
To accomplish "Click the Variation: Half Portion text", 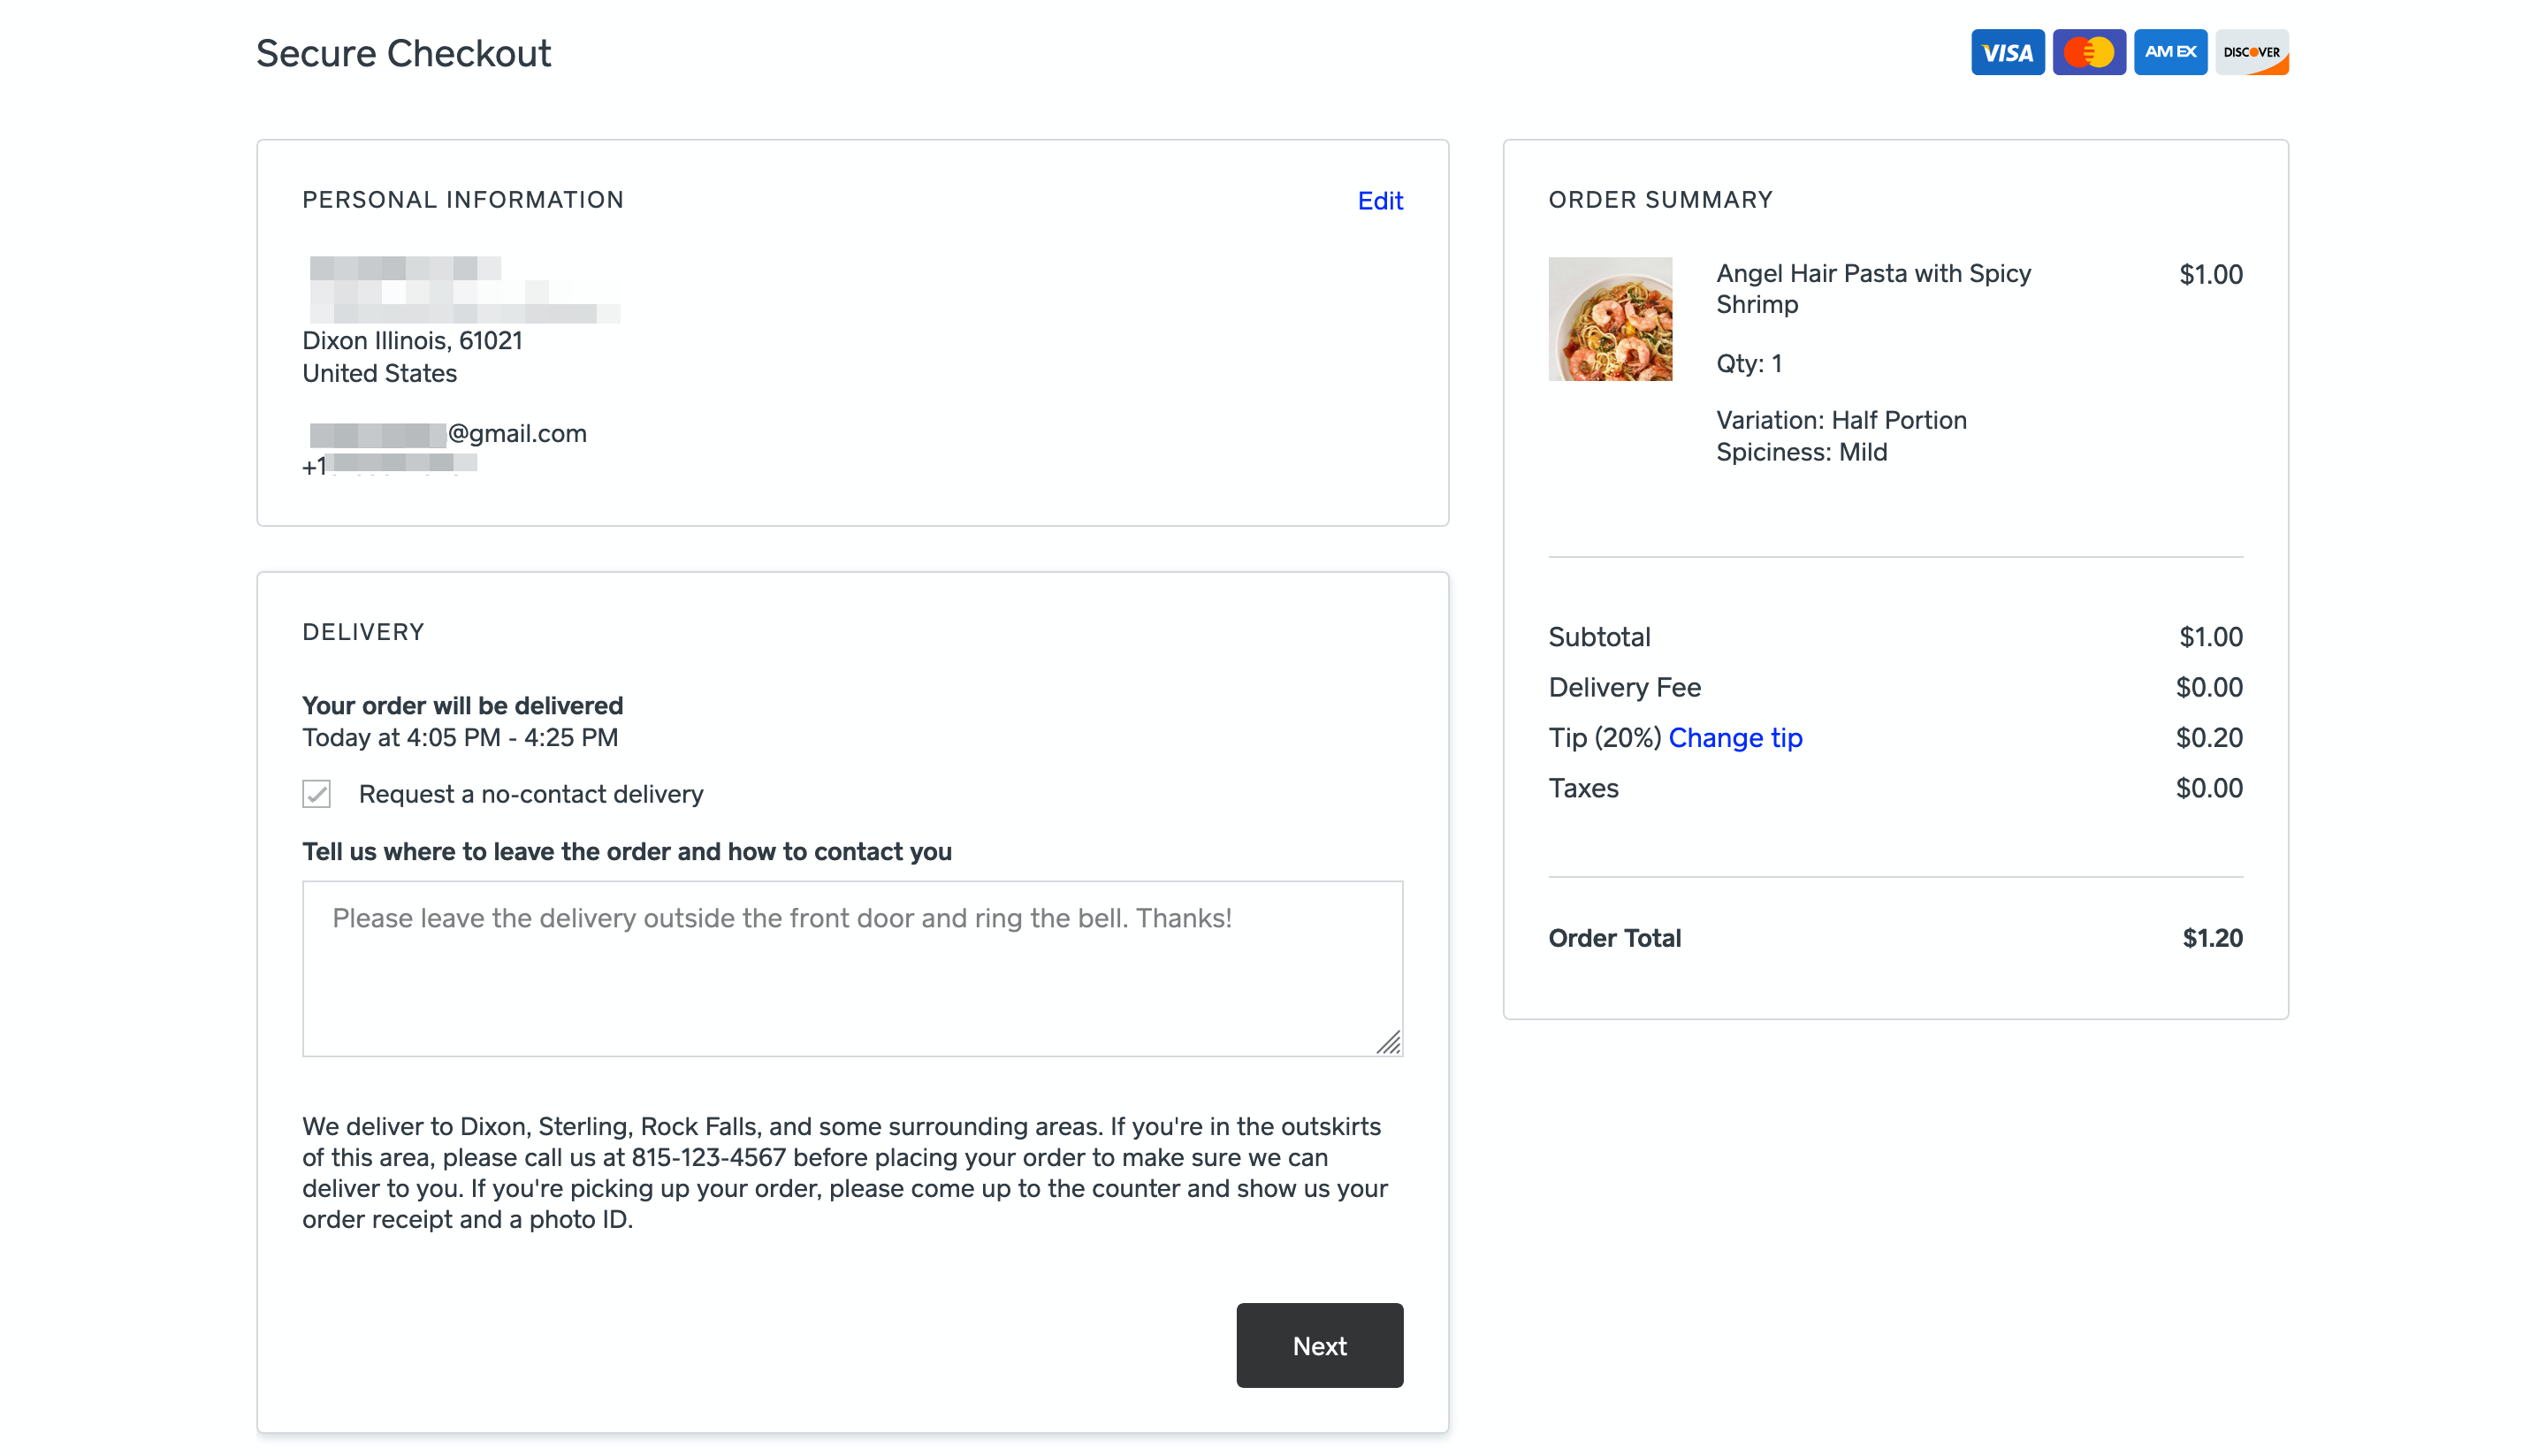I will (1840, 420).
